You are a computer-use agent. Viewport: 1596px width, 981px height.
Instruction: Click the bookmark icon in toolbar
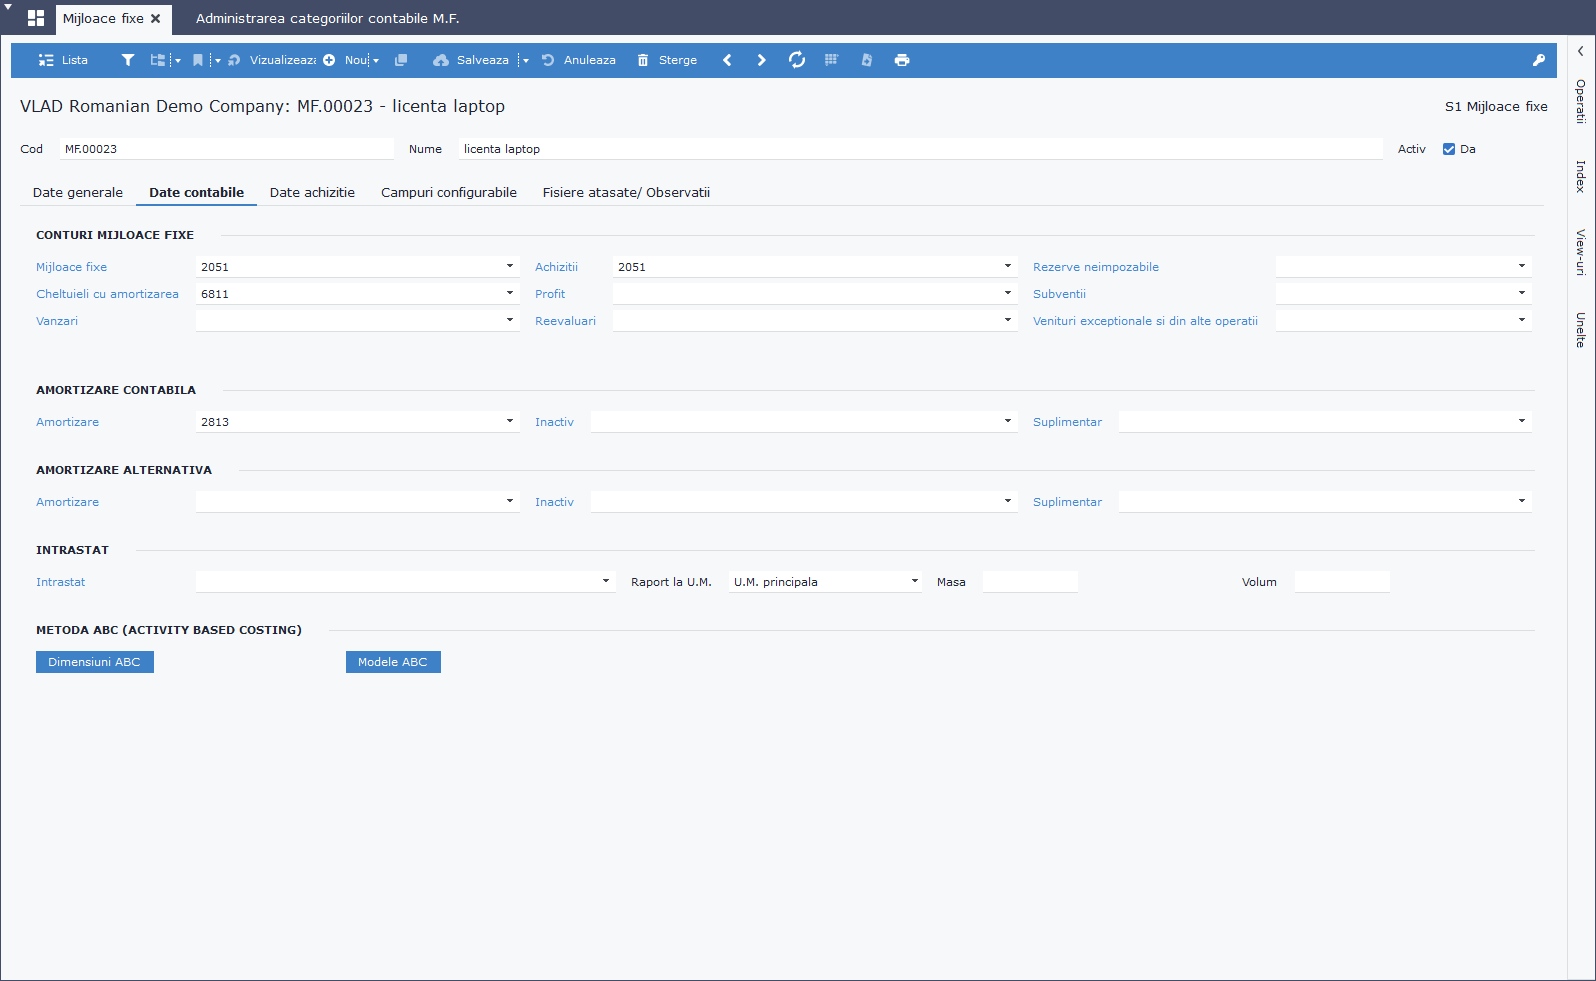point(198,60)
